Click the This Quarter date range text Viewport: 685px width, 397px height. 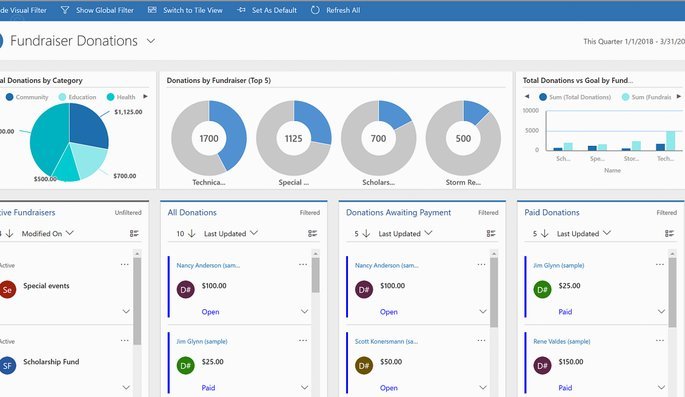(x=634, y=41)
